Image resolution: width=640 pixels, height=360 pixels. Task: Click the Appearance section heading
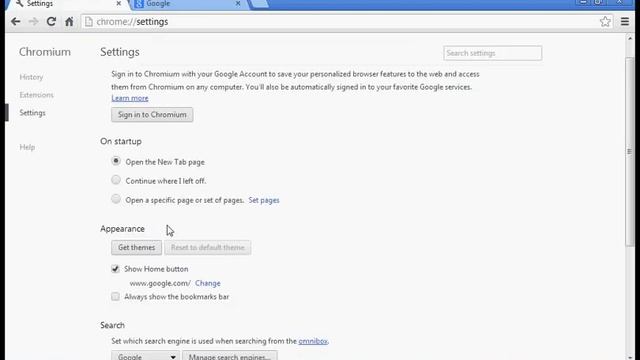pyautogui.click(x=122, y=229)
